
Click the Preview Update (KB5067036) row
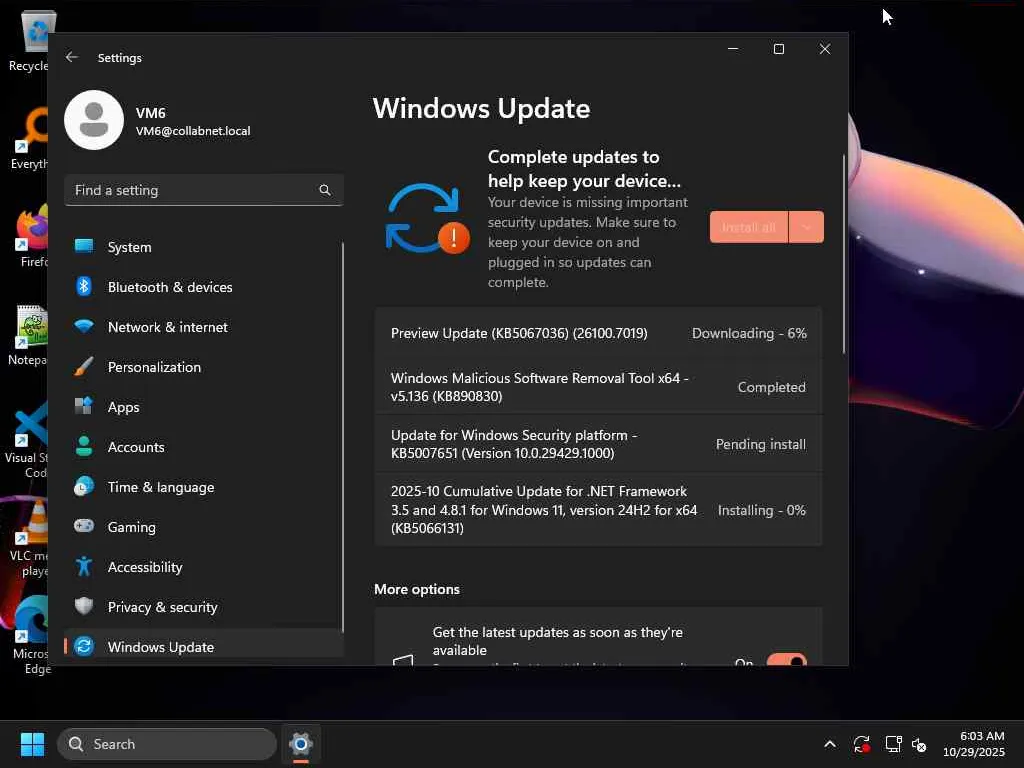click(598, 333)
